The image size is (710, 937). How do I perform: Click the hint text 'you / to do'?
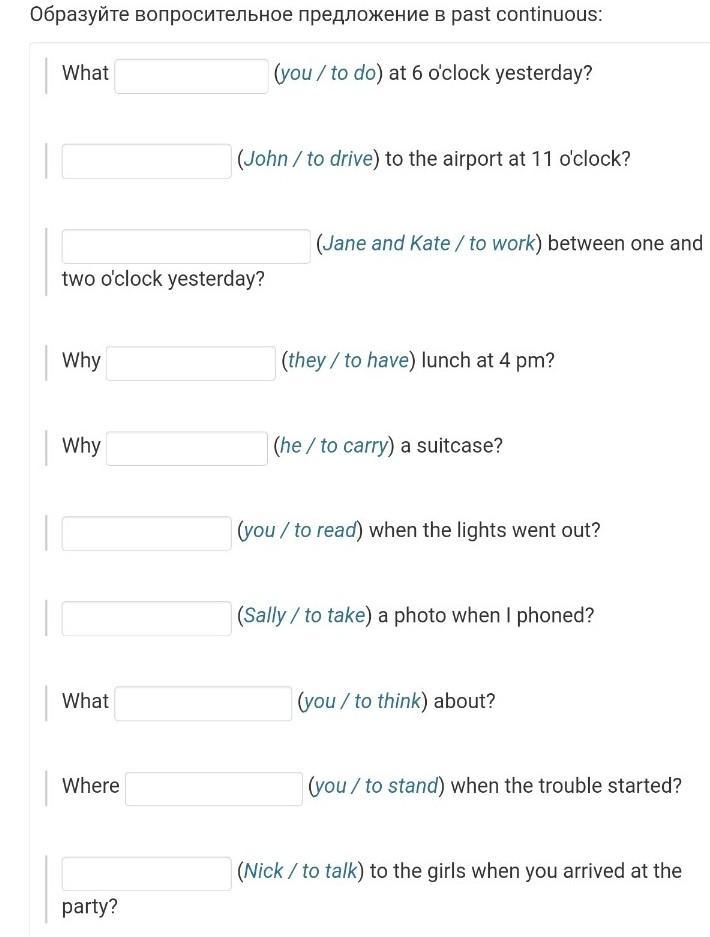pos(328,74)
